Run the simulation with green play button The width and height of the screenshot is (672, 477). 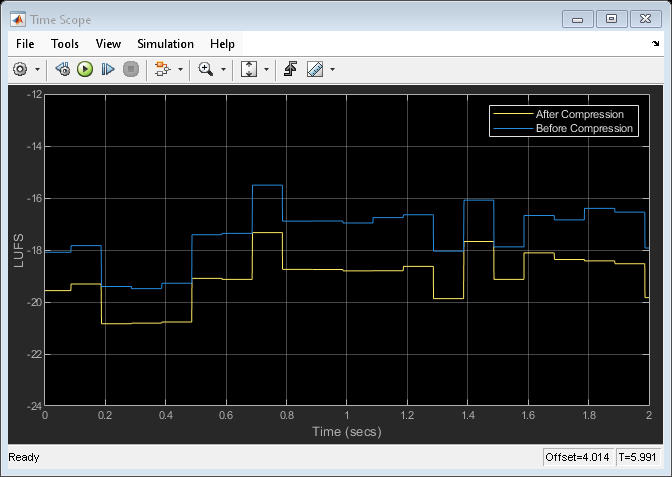(x=85, y=69)
